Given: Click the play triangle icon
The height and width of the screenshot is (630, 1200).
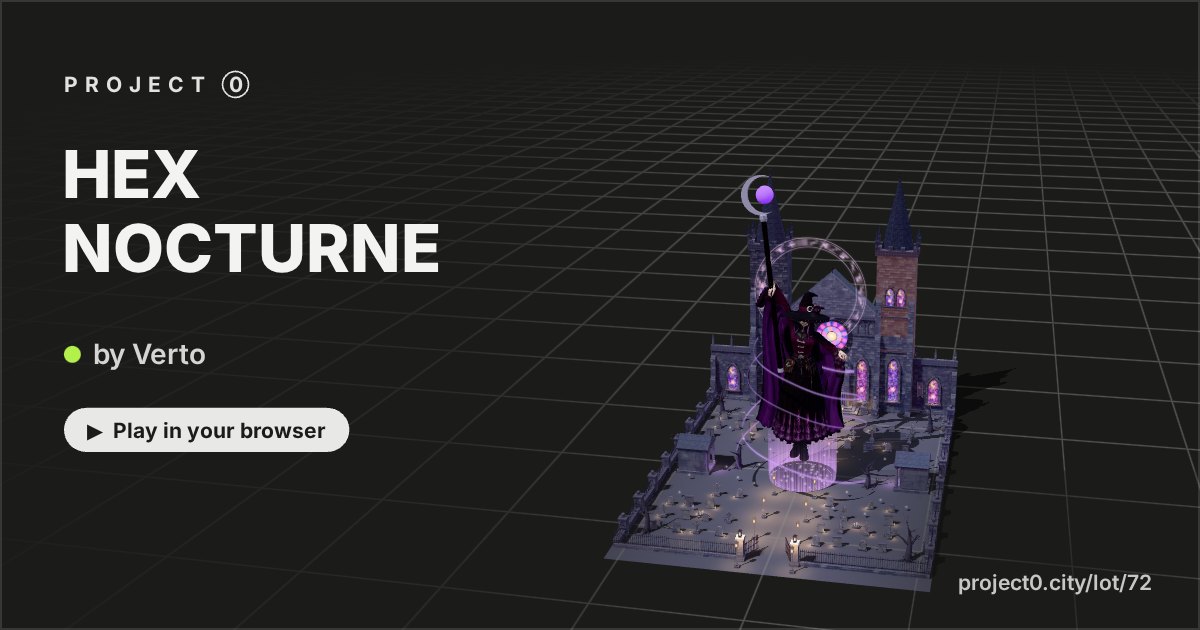Looking at the screenshot, I should coord(95,432).
